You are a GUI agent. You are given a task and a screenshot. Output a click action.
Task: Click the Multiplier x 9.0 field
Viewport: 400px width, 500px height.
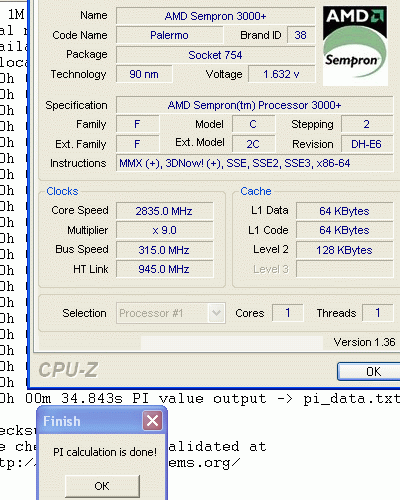pyautogui.click(x=165, y=230)
